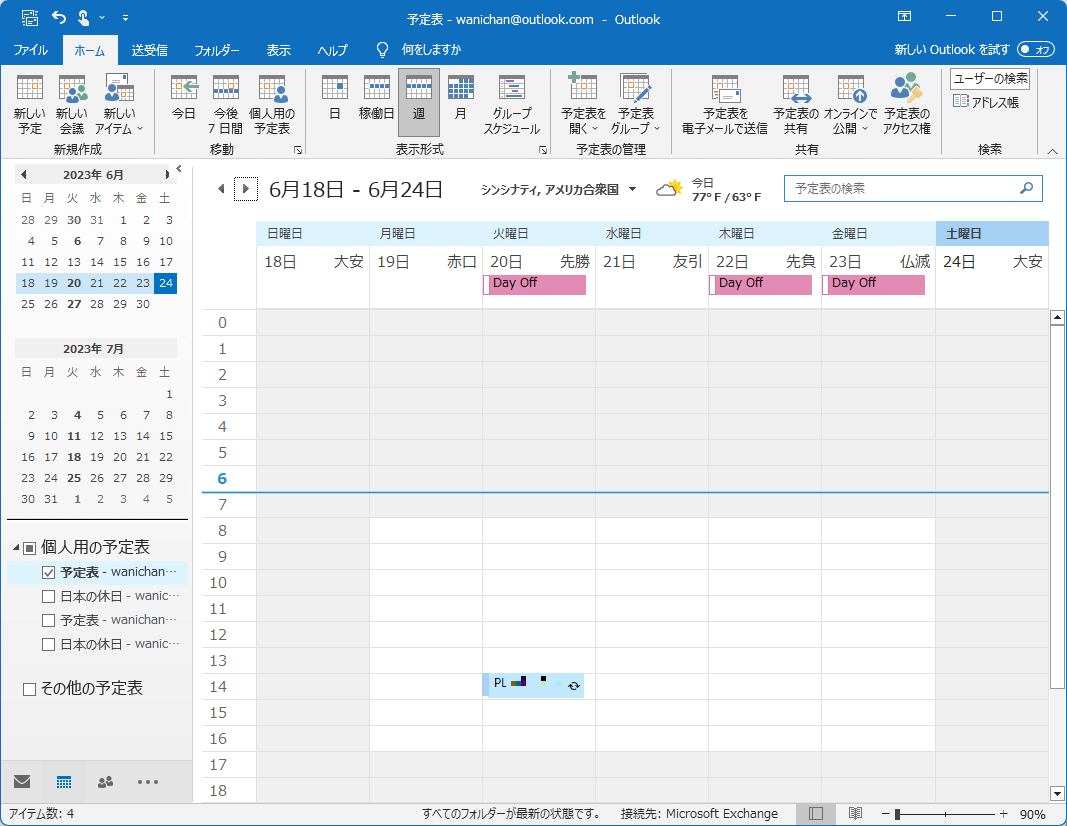
Task: Open more navigation options (…)
Action: coord(148,781)
